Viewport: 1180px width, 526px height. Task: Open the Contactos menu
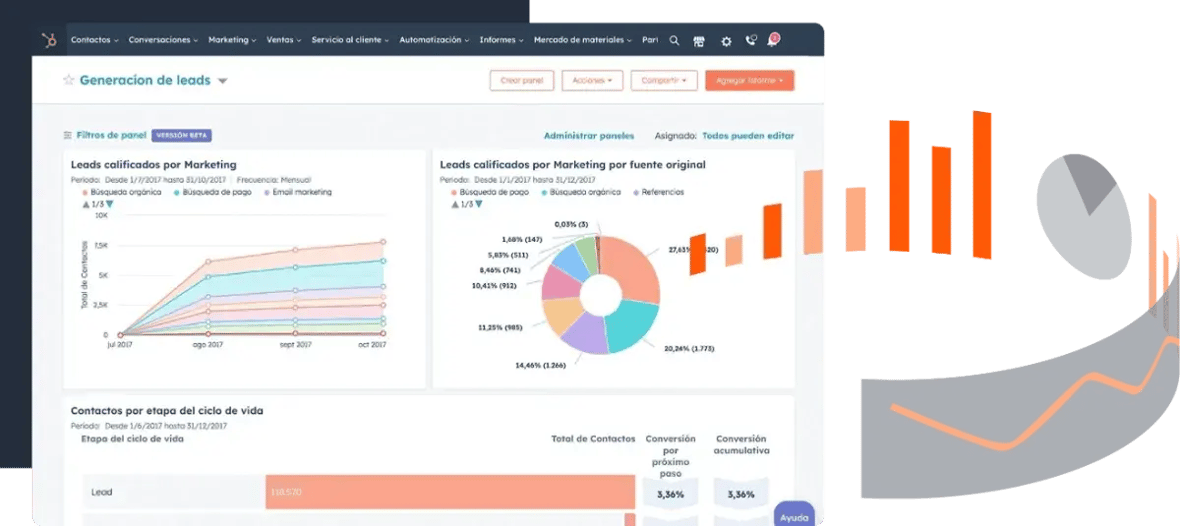tap(94, 40)
